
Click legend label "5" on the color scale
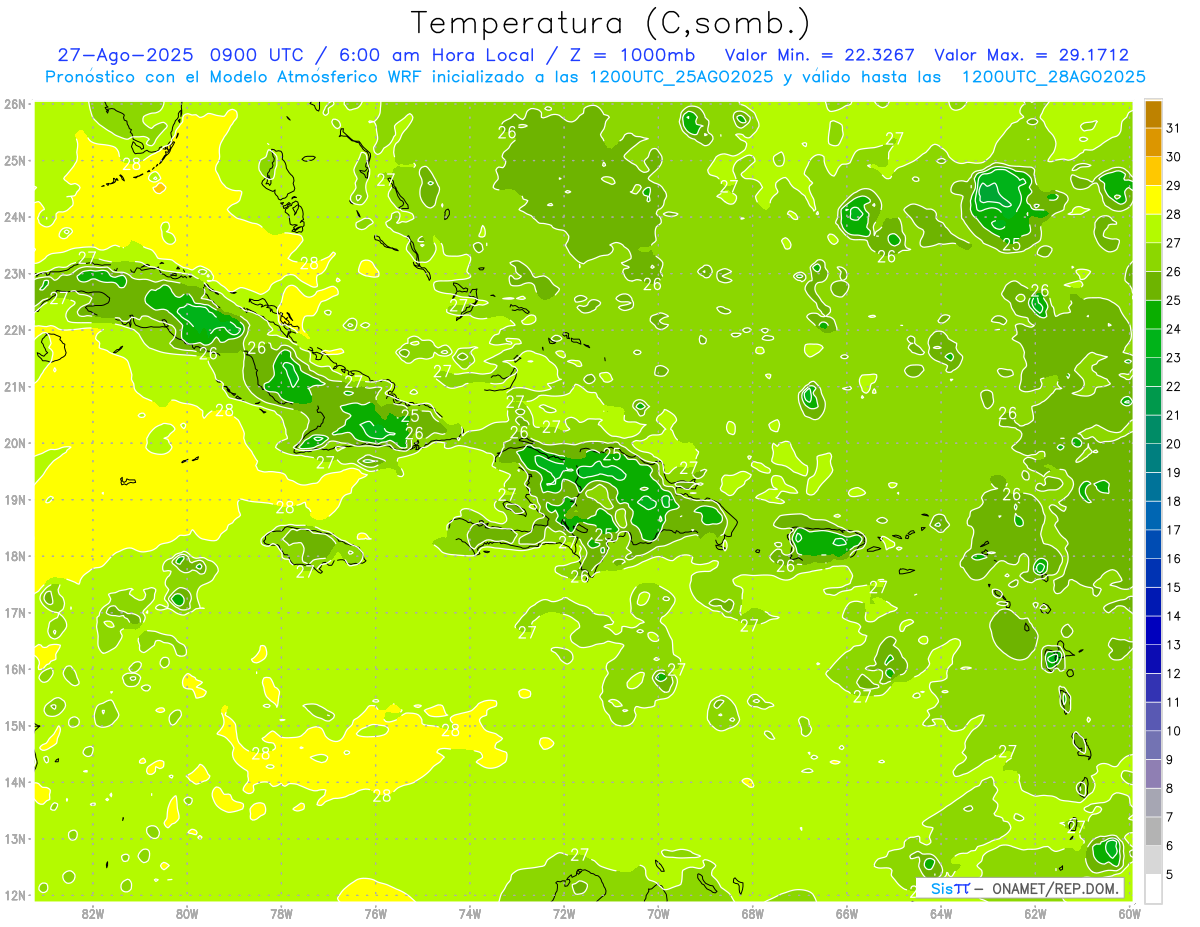pos(1170,874)
